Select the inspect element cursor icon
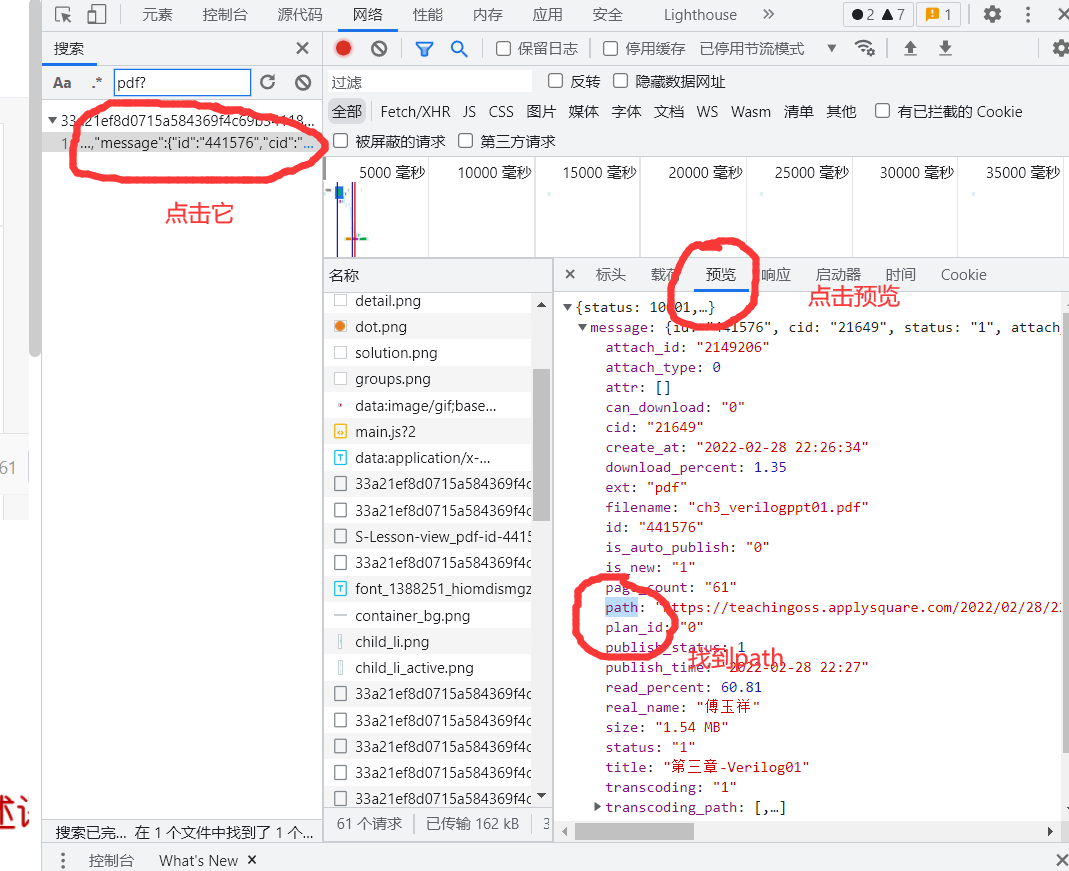The width and height of the screenshot is (1069, 871). click(63, 14)
